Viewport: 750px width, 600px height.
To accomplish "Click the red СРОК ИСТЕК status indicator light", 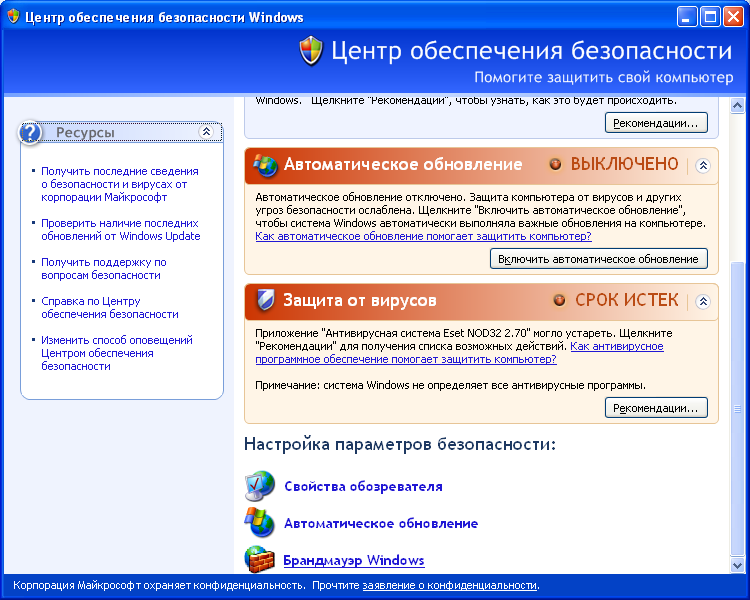I will [x=559, y=300].
